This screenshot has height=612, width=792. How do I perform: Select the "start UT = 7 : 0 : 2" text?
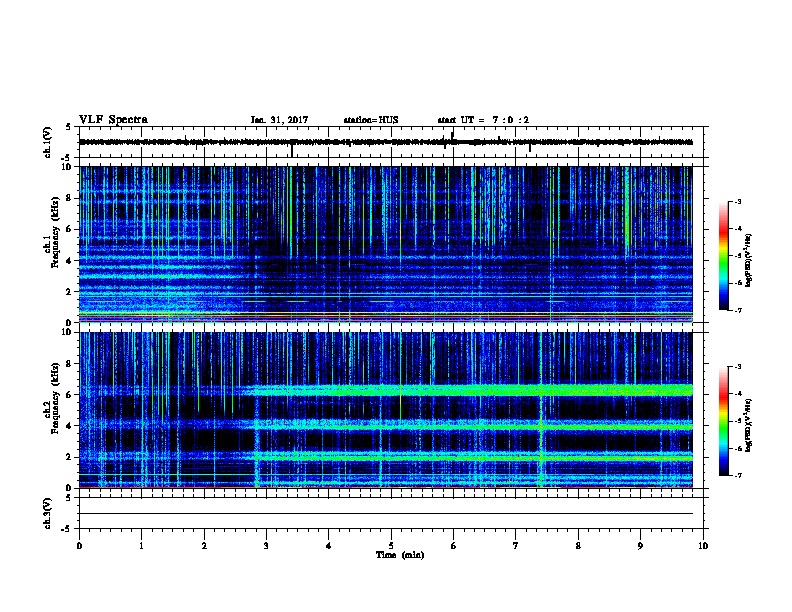point(483,120)
